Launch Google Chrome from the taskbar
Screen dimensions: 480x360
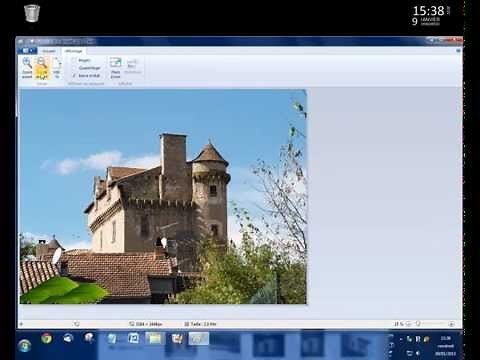click(47, 338)
